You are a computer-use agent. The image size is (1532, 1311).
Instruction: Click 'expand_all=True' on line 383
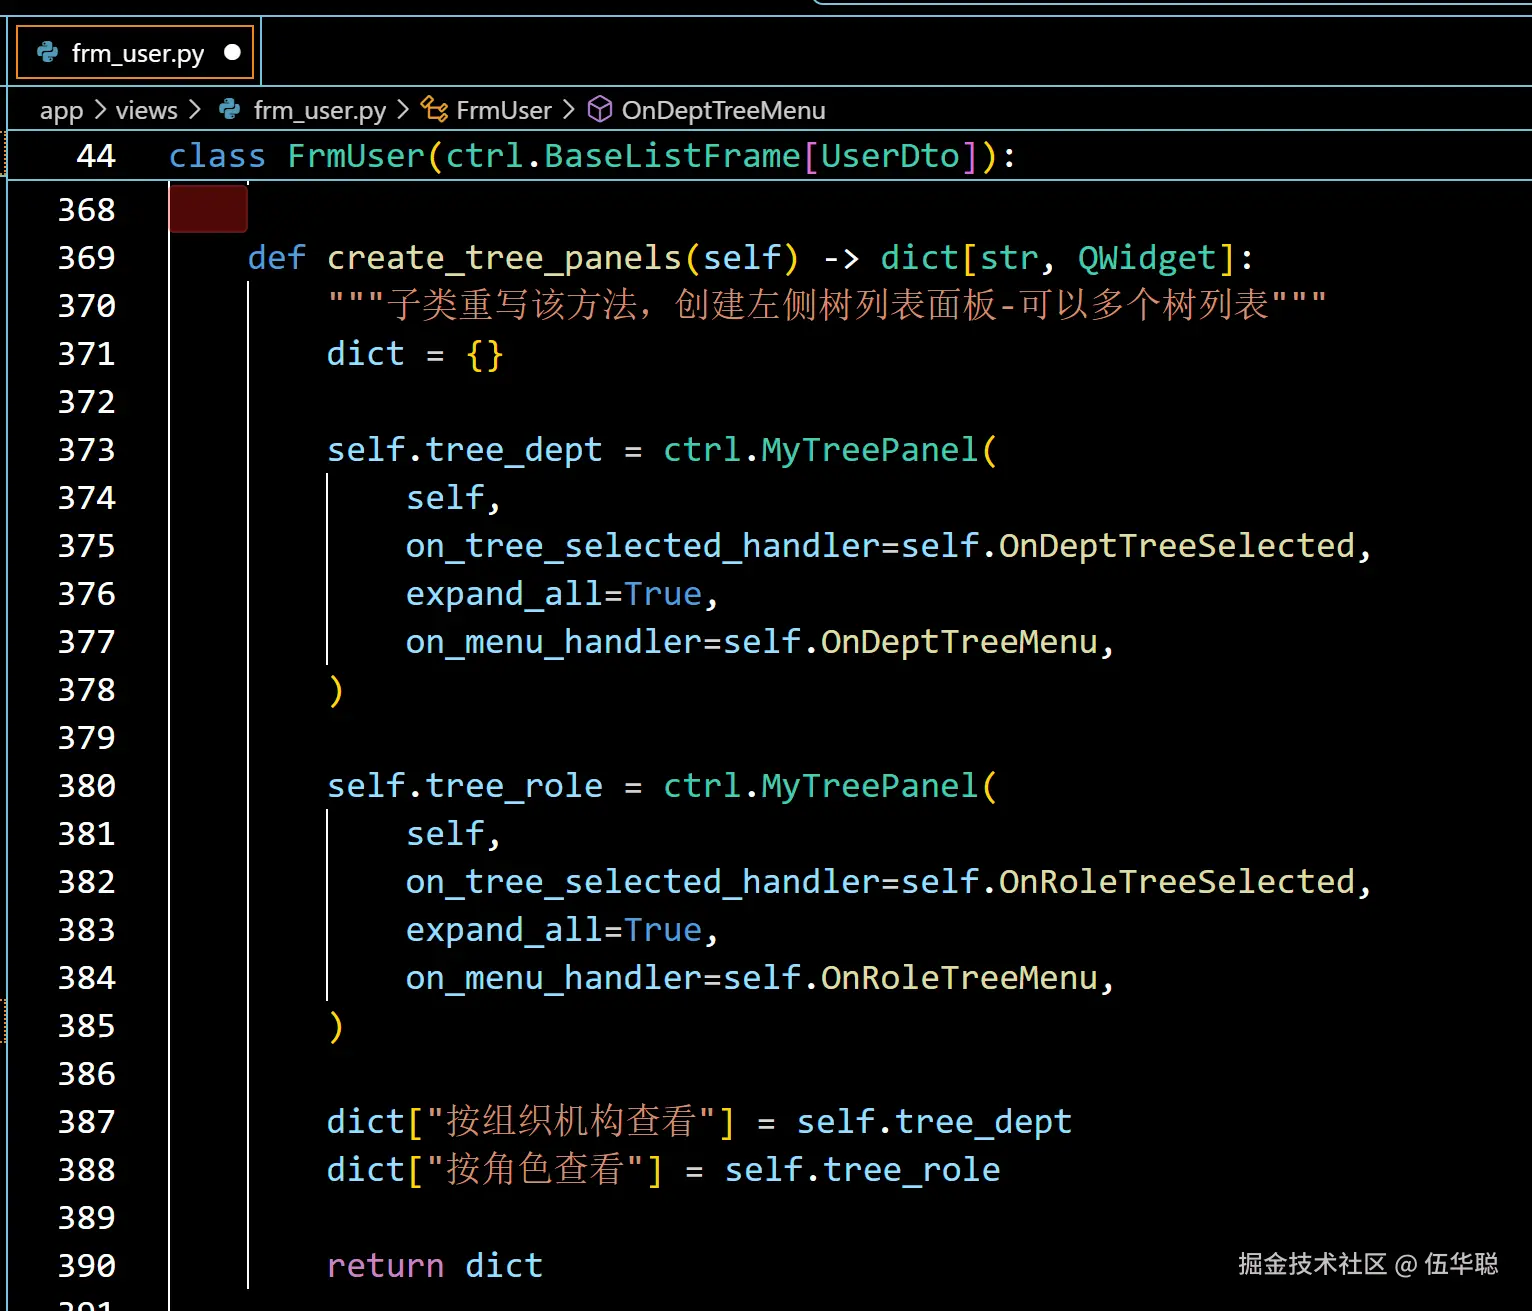point(554,930)
